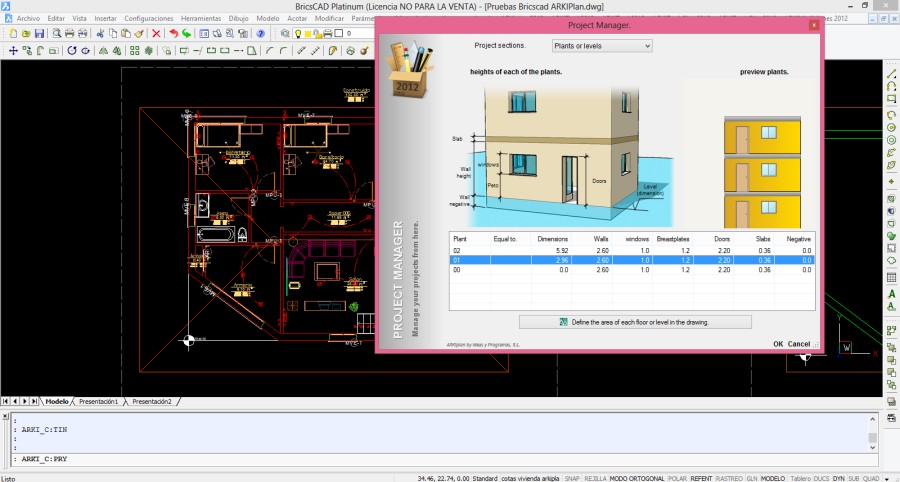
Task: Open the Configuraciones menu
Action: pyautogui.click(x=149, y=18)
